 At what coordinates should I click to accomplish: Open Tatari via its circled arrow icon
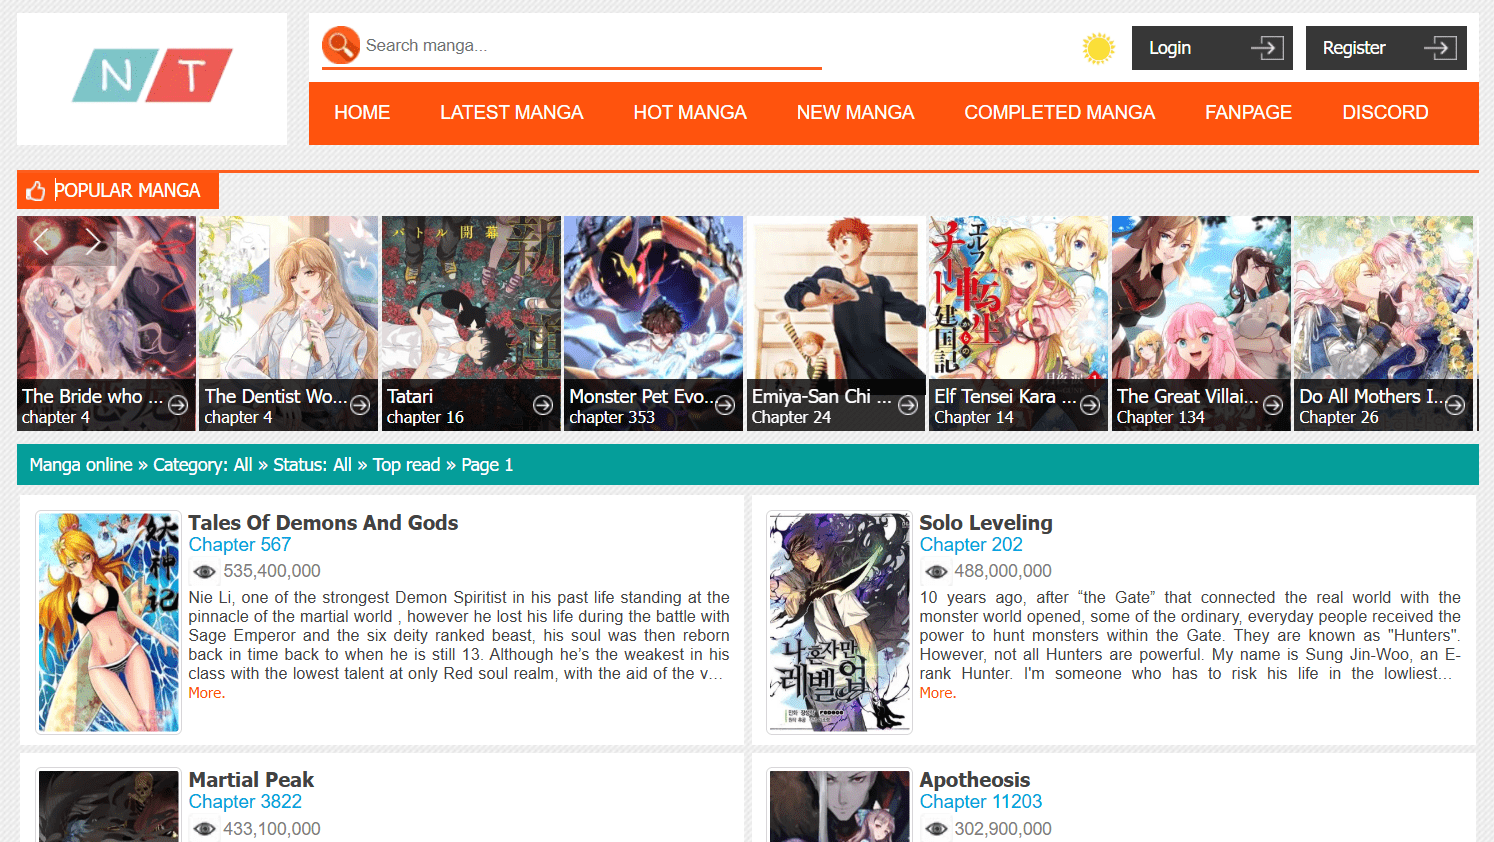pyautogui.click(x=543, y=405)
